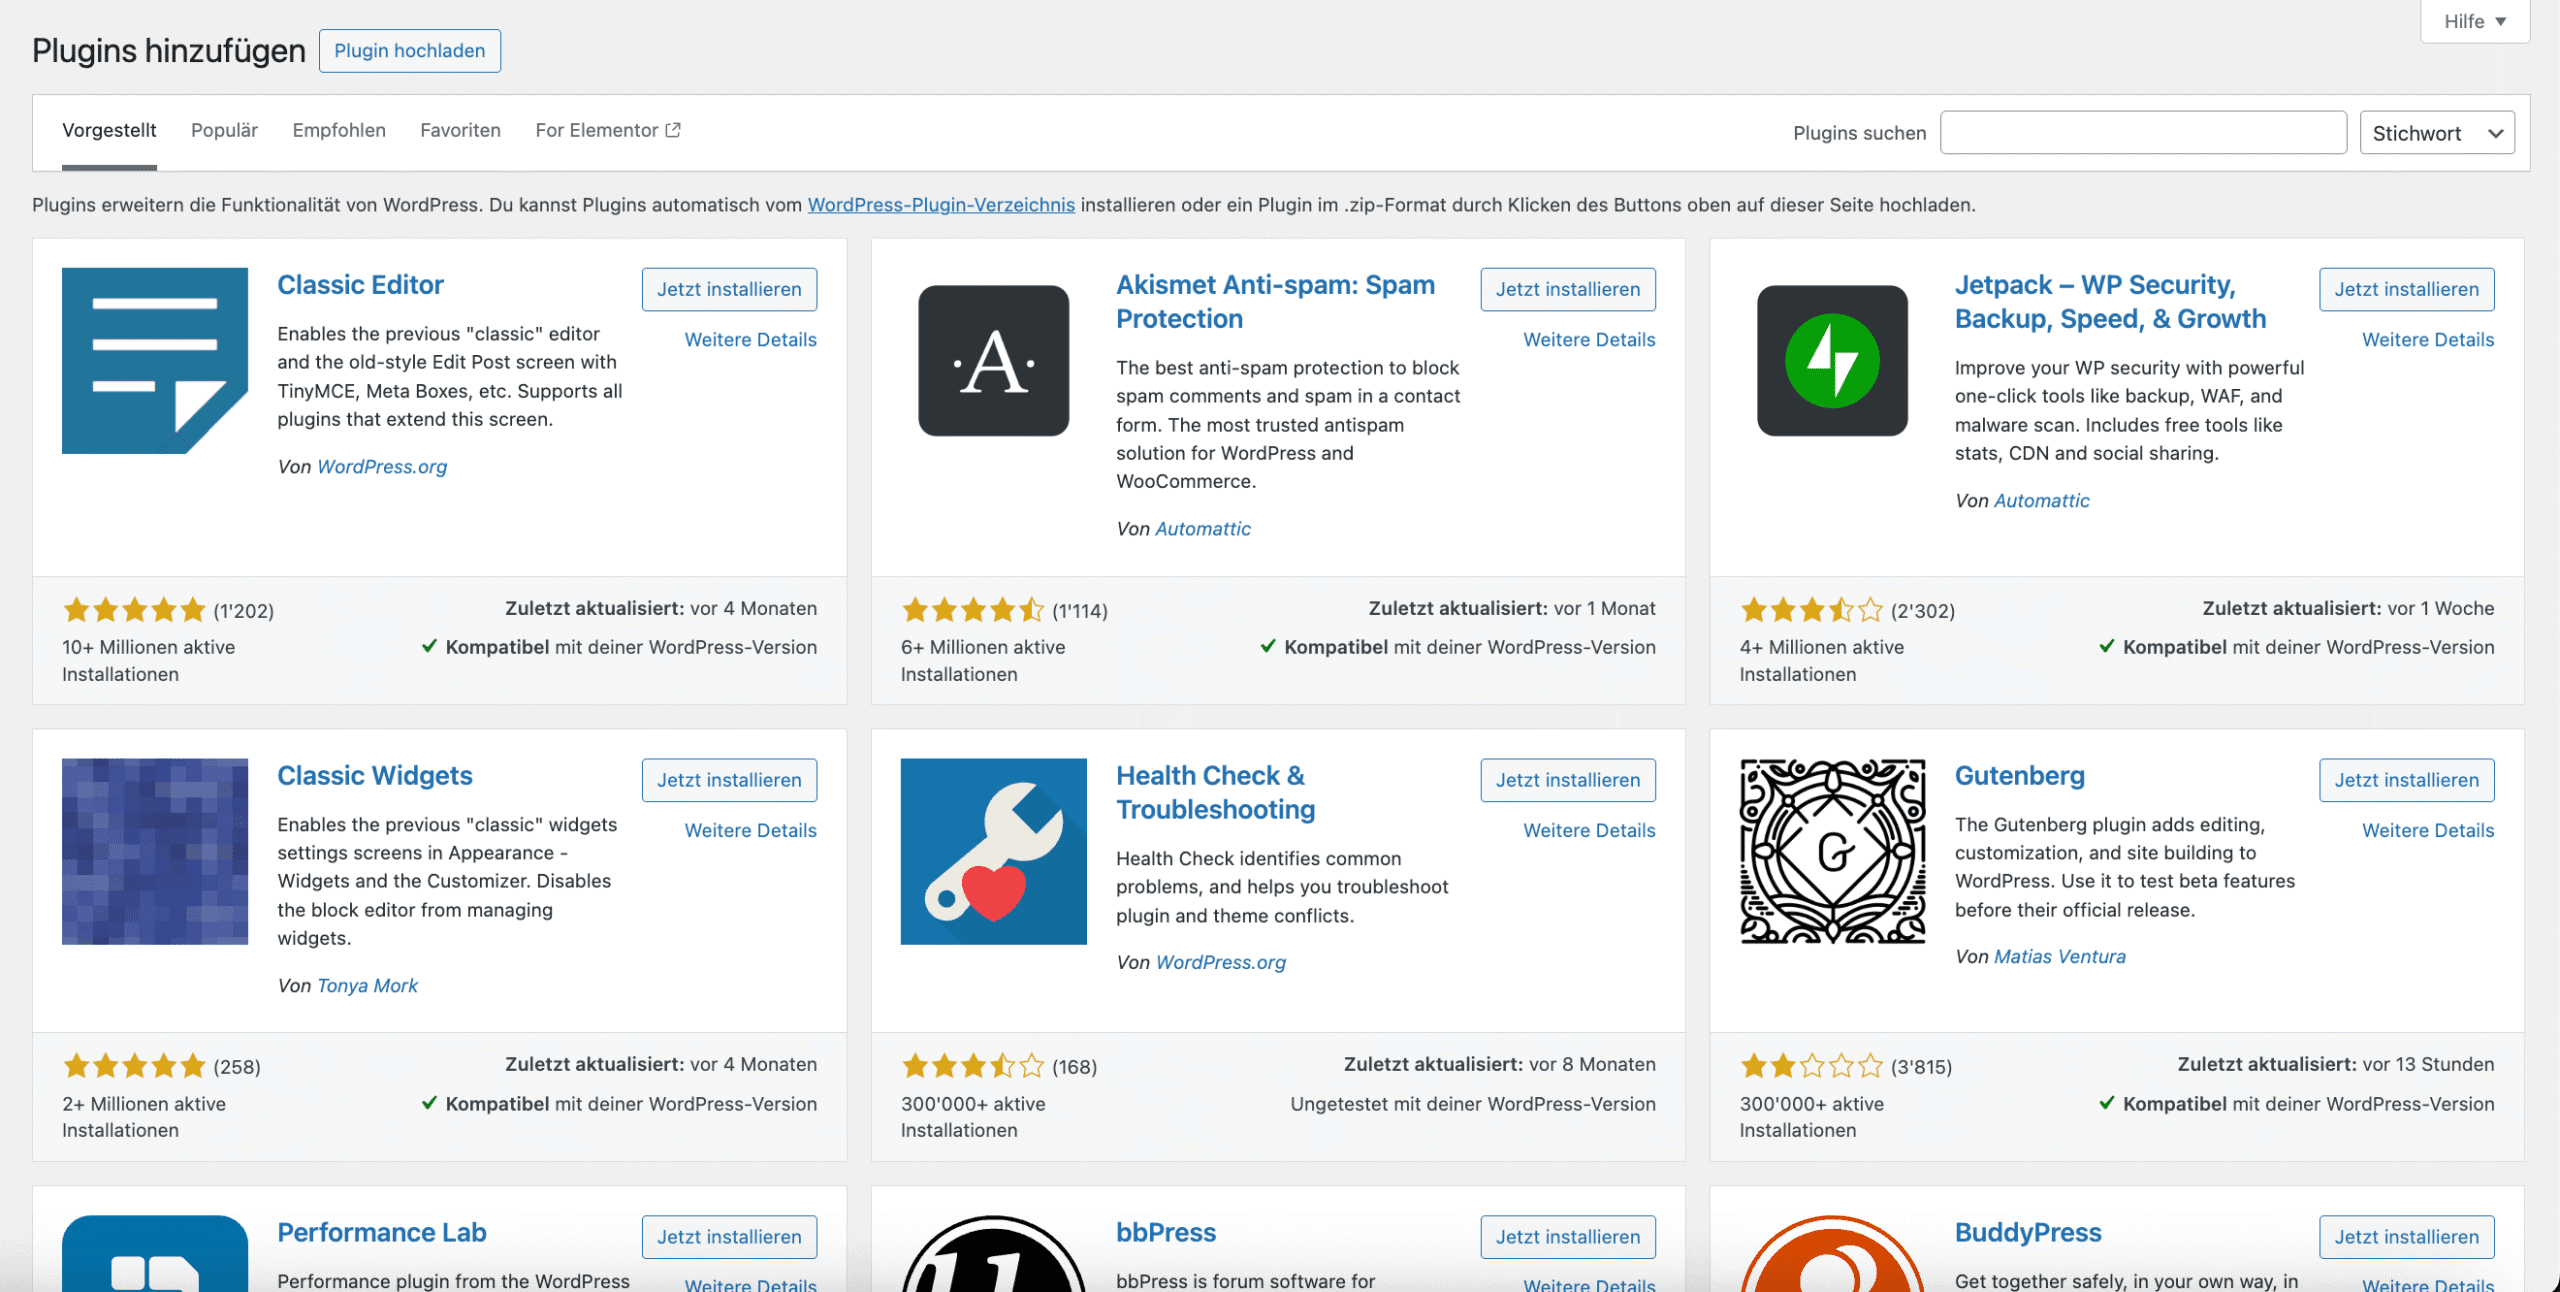Click the external link icon beside For Elementor
2560x1292 pixels.
click(673, 130)
